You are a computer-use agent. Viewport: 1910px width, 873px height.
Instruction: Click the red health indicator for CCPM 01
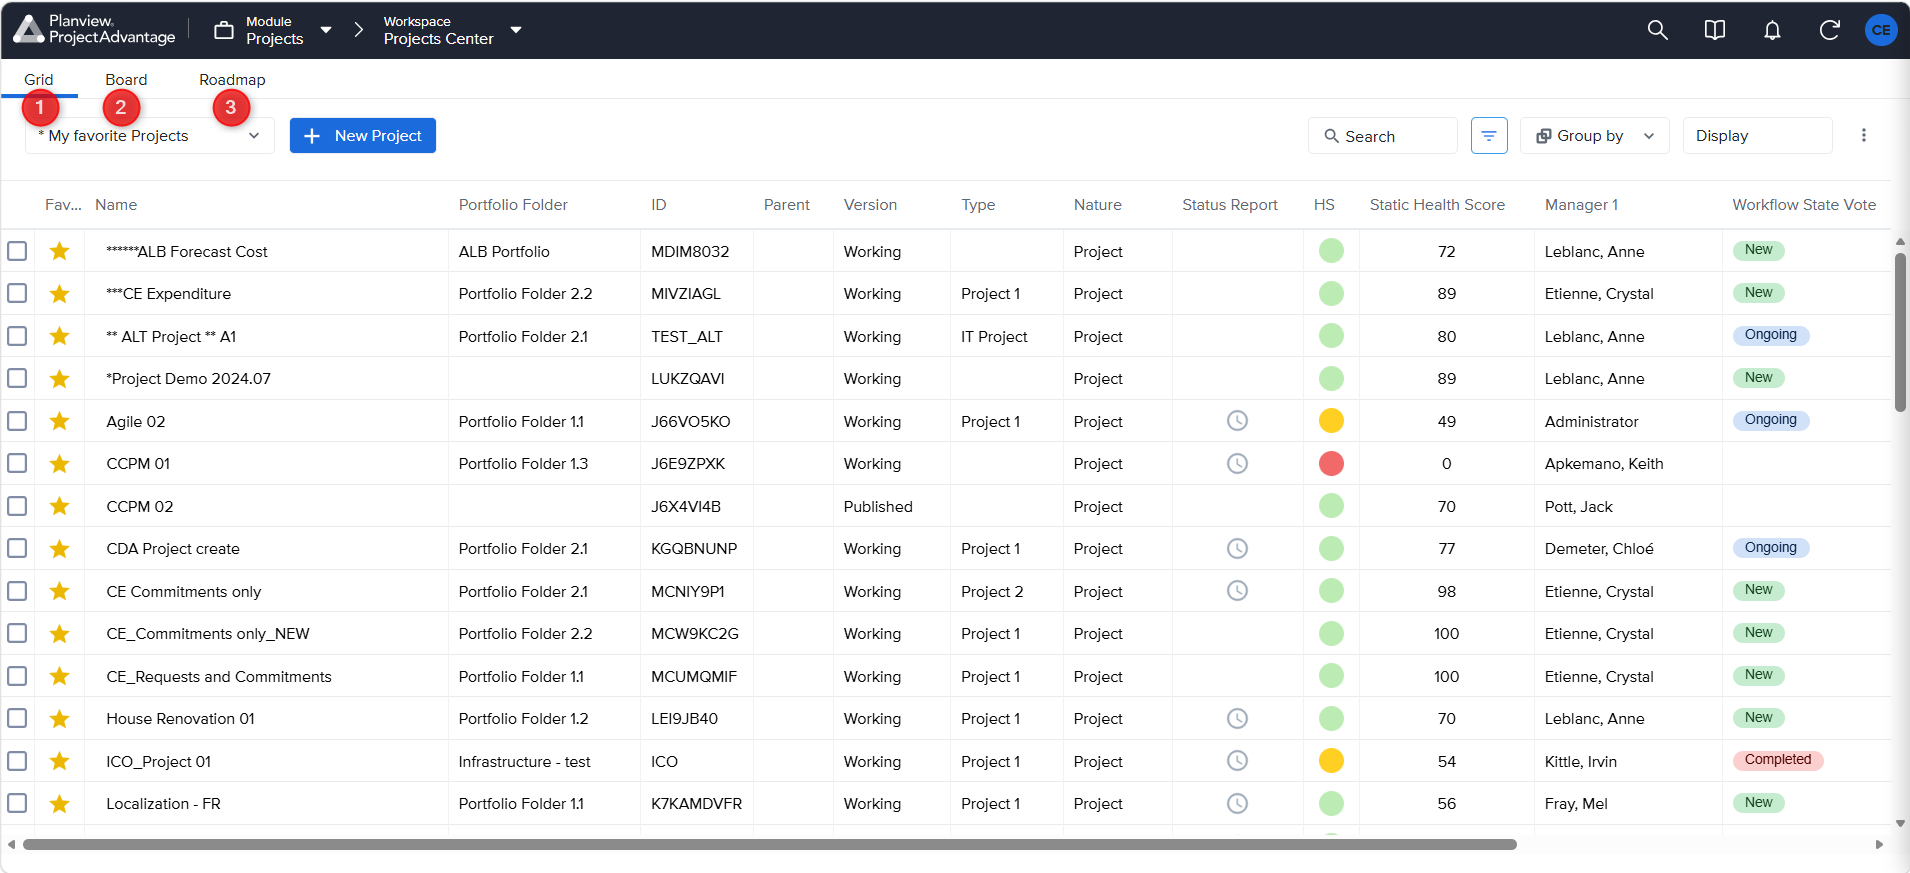pos(1331,464)
